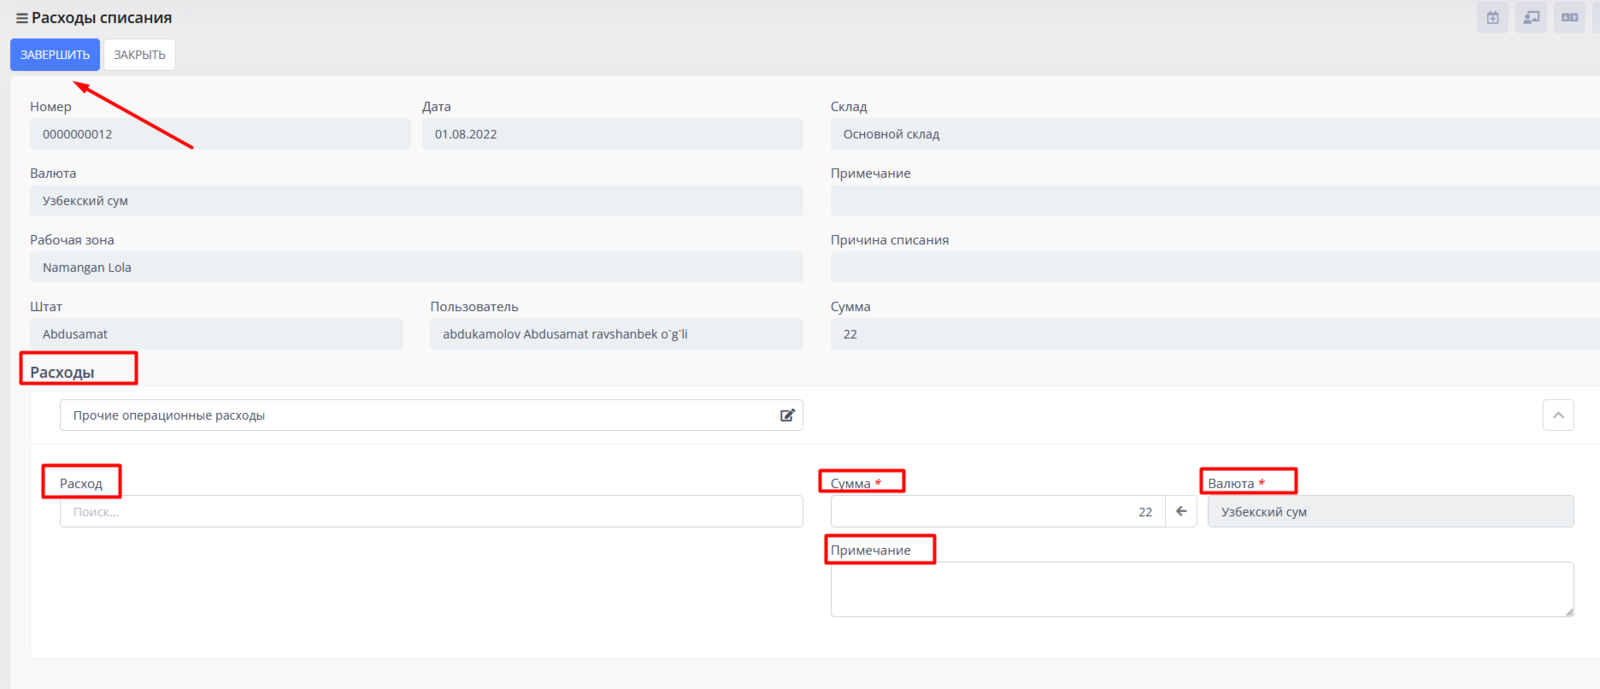
Task: Click the calendar-plus icon in top toolbar
Action: 1492,18
